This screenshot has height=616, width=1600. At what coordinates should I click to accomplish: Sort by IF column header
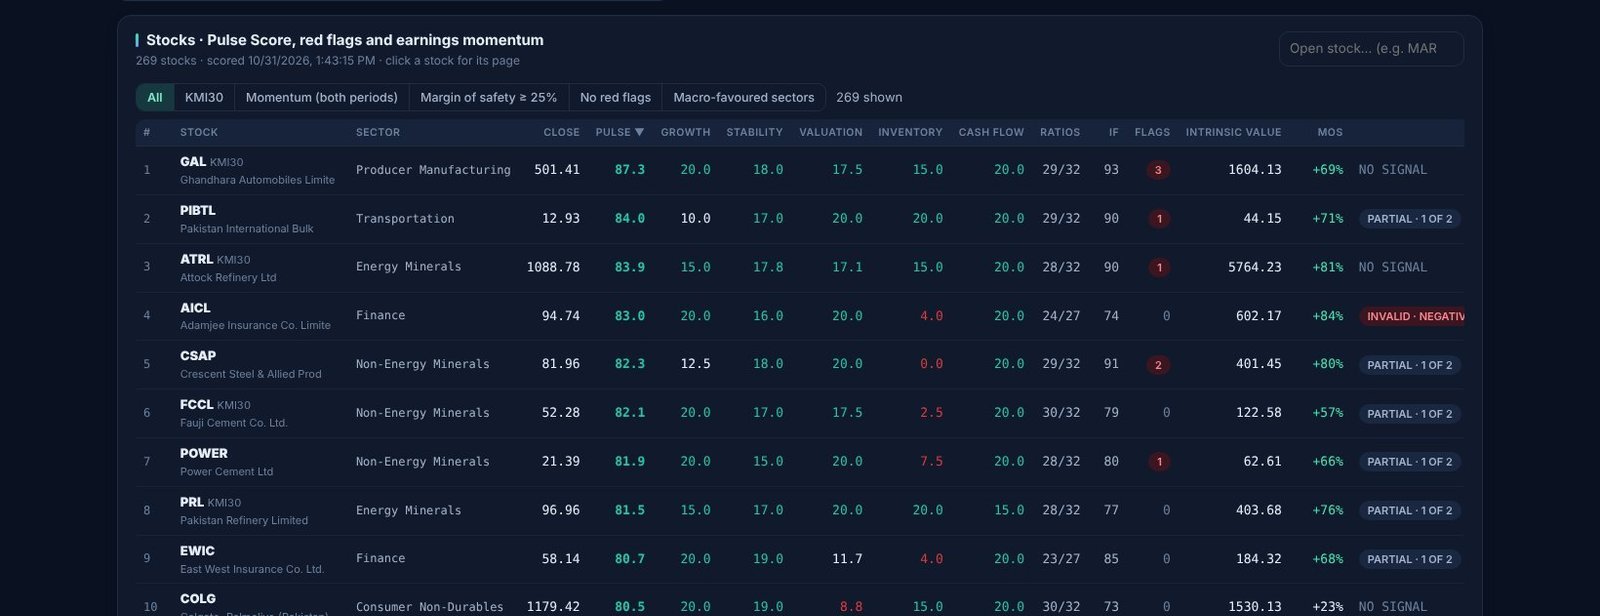[x=1114, y=132]
